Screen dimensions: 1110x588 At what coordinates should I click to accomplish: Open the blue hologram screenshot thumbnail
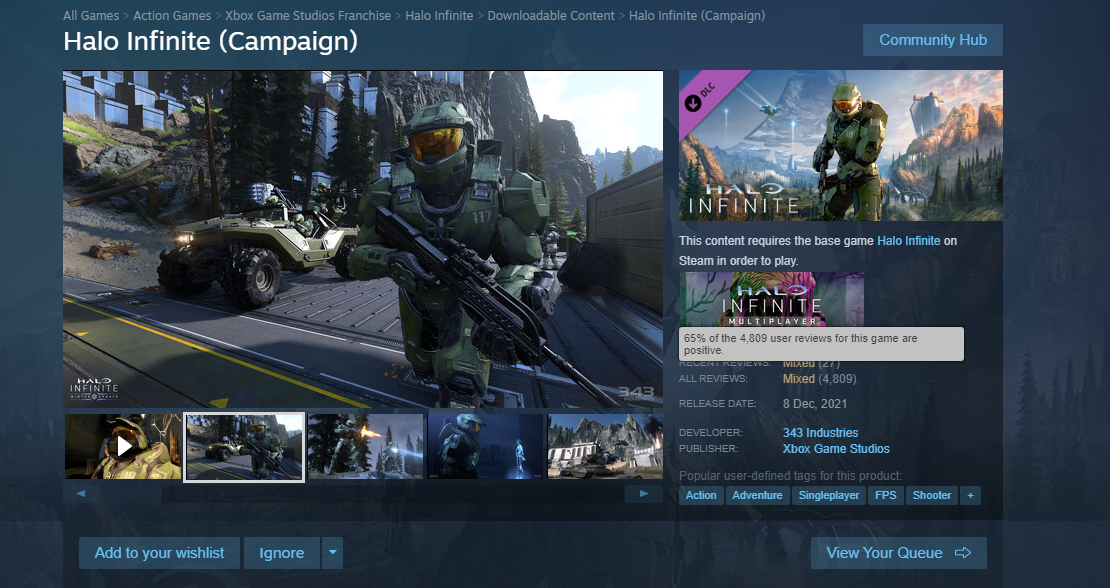click(x=486, y=446)
